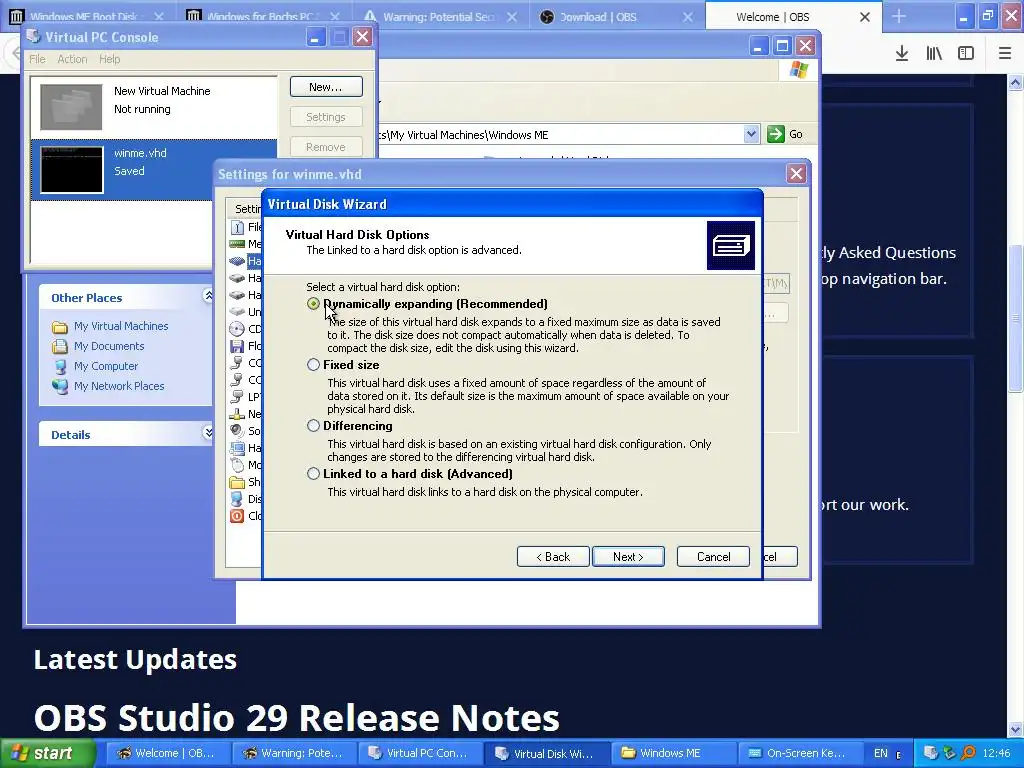
Task: Click the green Go arrow in Explorer
Action: point(775,134)
